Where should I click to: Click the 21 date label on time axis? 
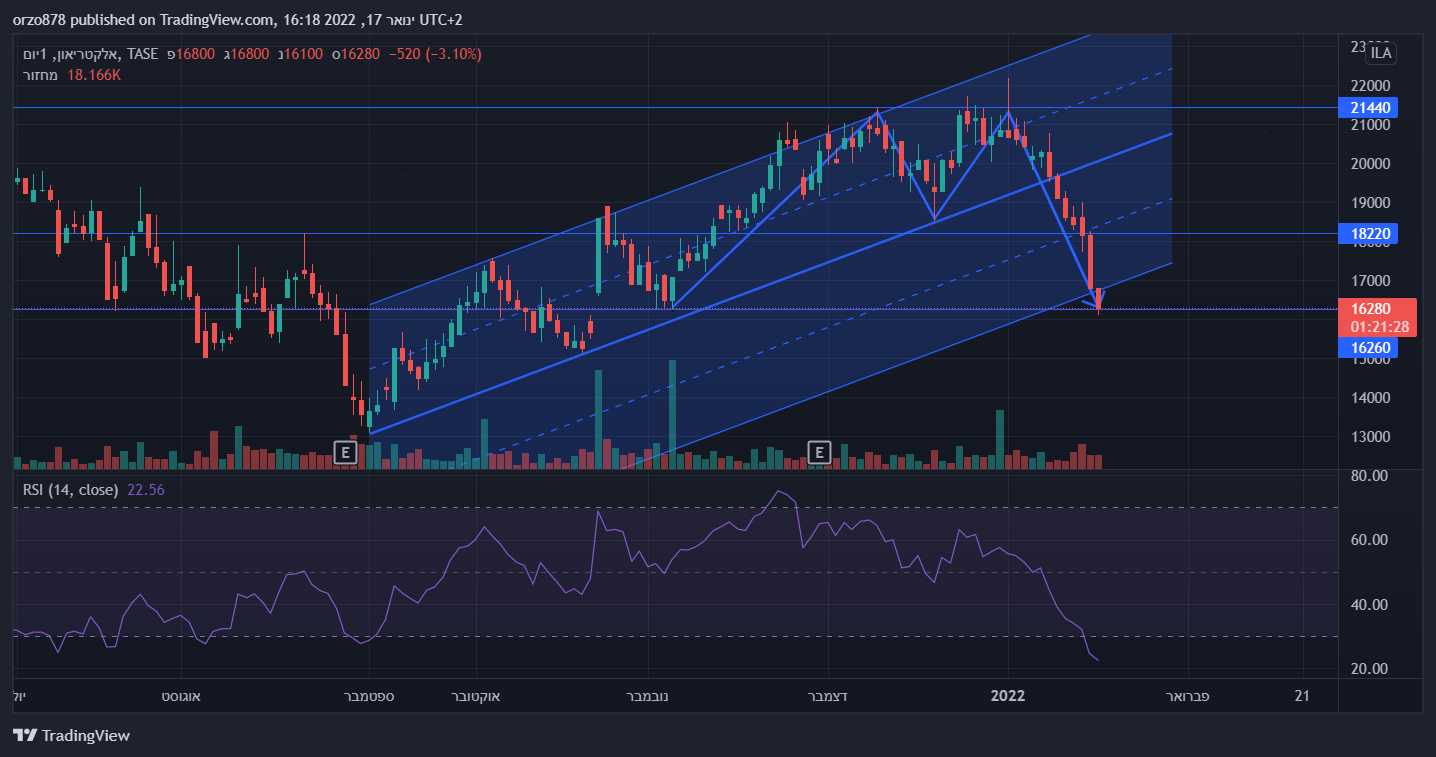coord(1302,696)
